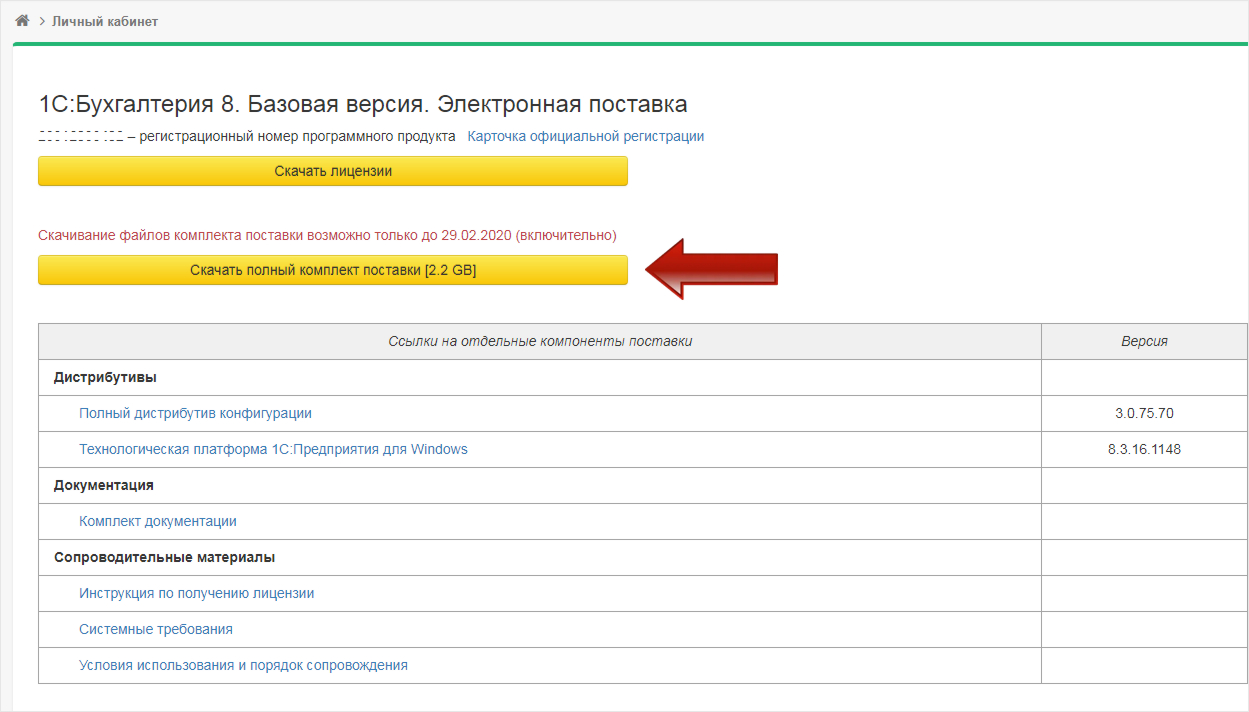Open Комплект документации link
The width and height of the screenshot is (1249, 712).
tap(158, 521)
